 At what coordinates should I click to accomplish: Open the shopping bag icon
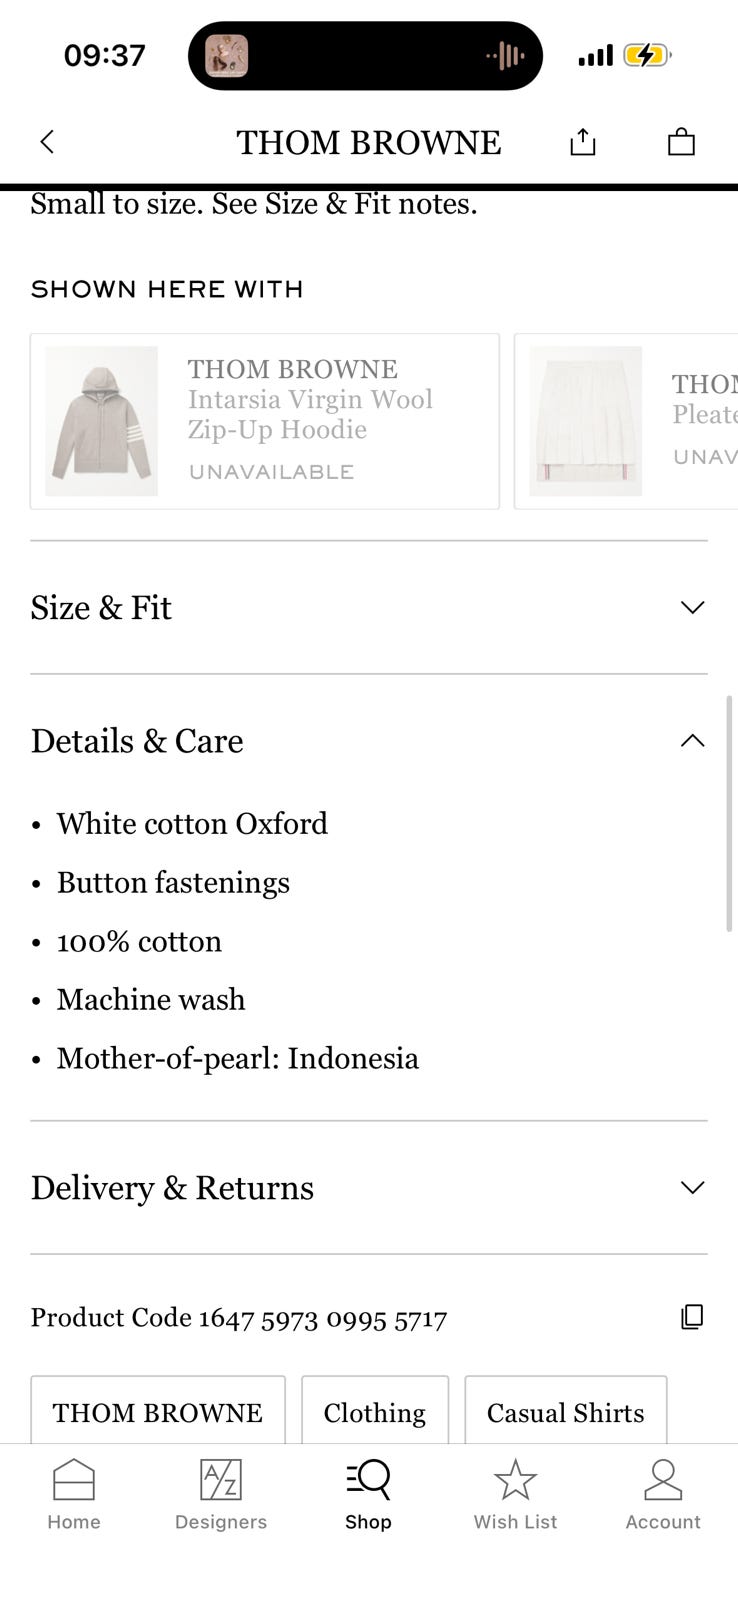point(681,142)
